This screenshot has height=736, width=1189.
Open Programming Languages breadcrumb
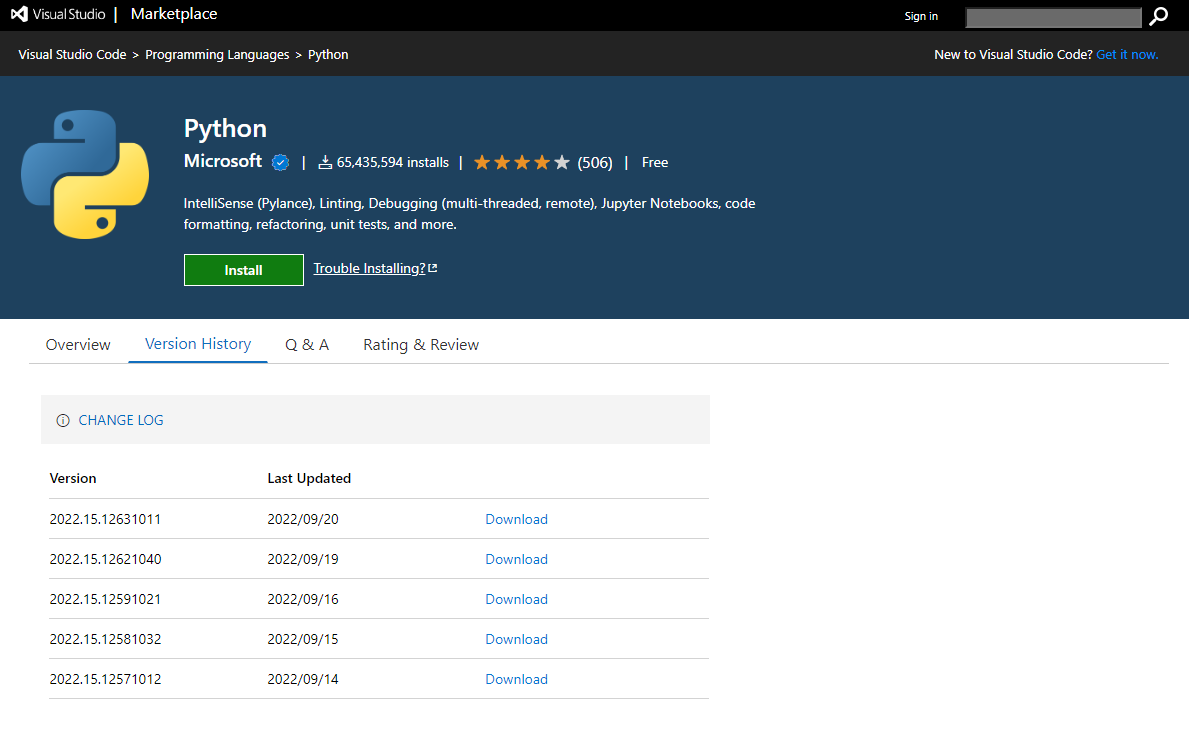pyautogui.click(x=217, y=55)
